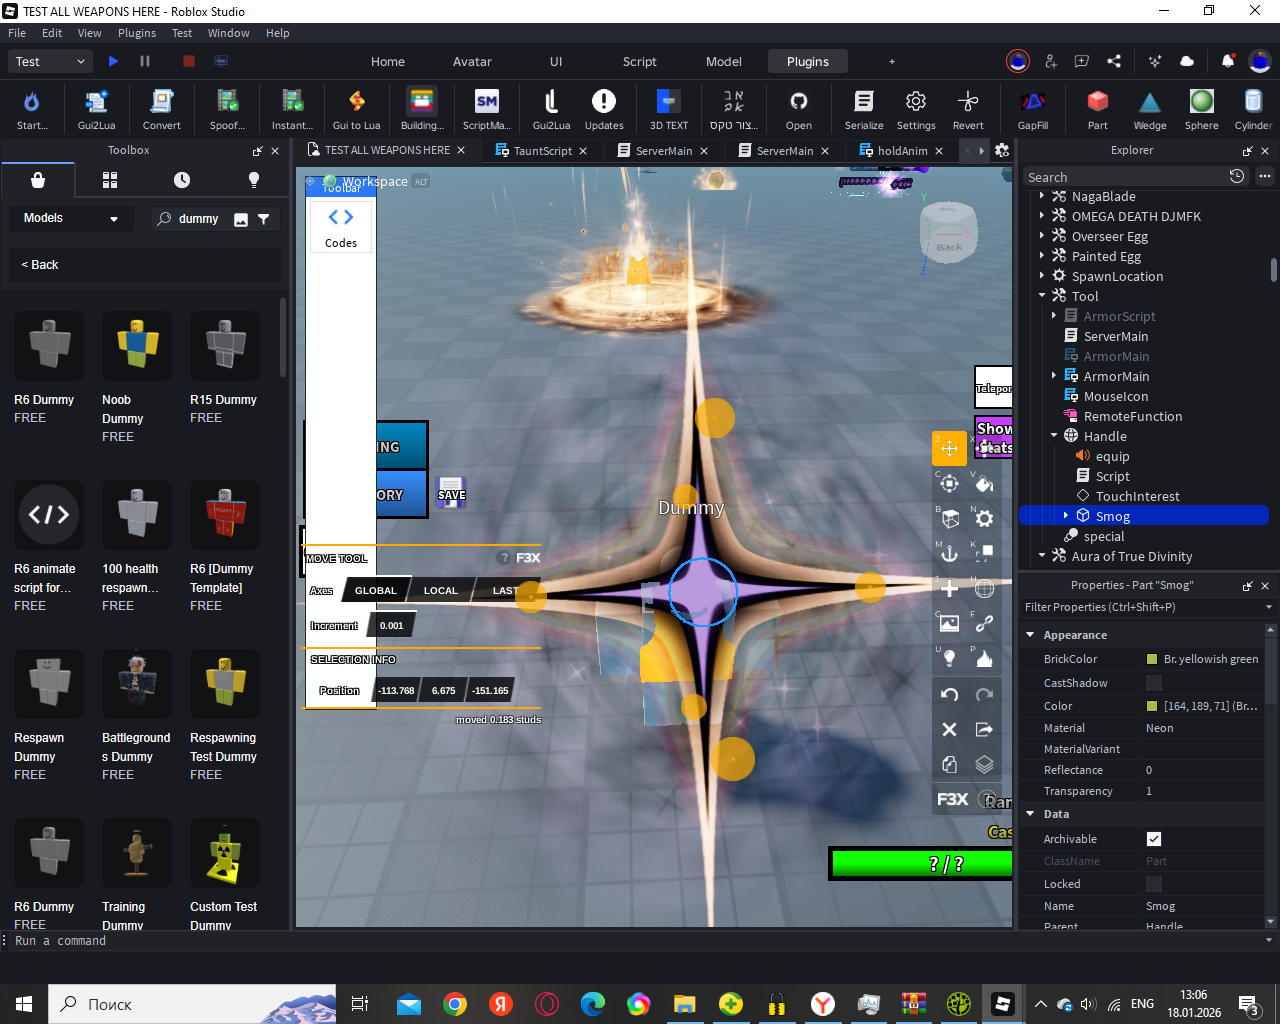Click the Color property swatch
Image resolution: width=1280 pixels, height=1024 pixels.
point(1152,706)
